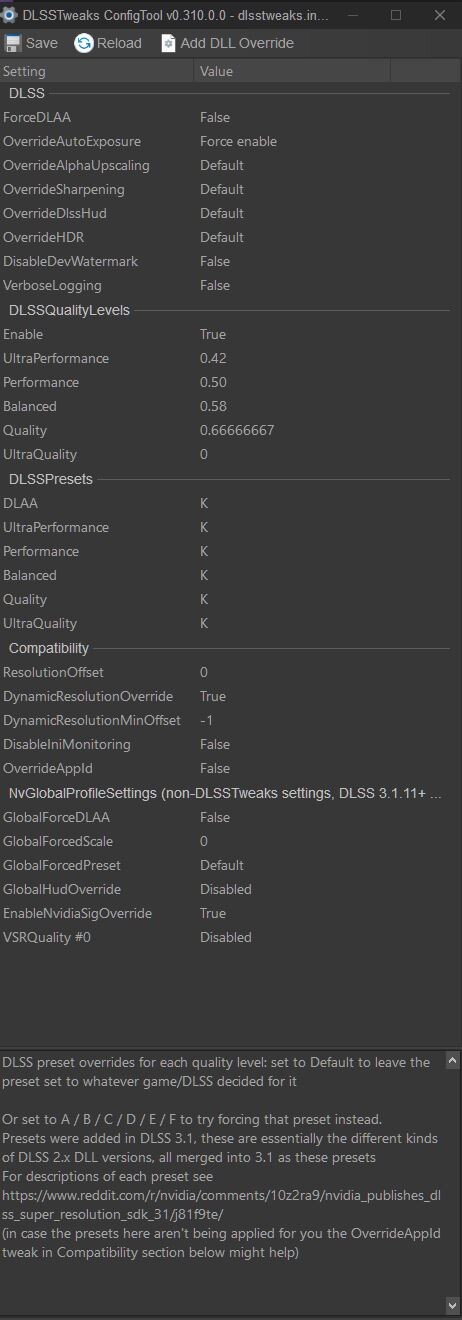462x1320 pixels.
Task: Click the DLSSTweaks gear app icon
Action: (x=9, y=15)
